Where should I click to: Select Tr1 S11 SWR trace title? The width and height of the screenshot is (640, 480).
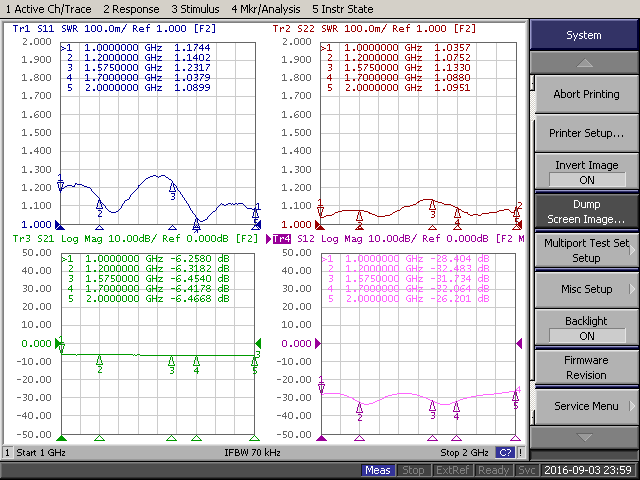114,29
